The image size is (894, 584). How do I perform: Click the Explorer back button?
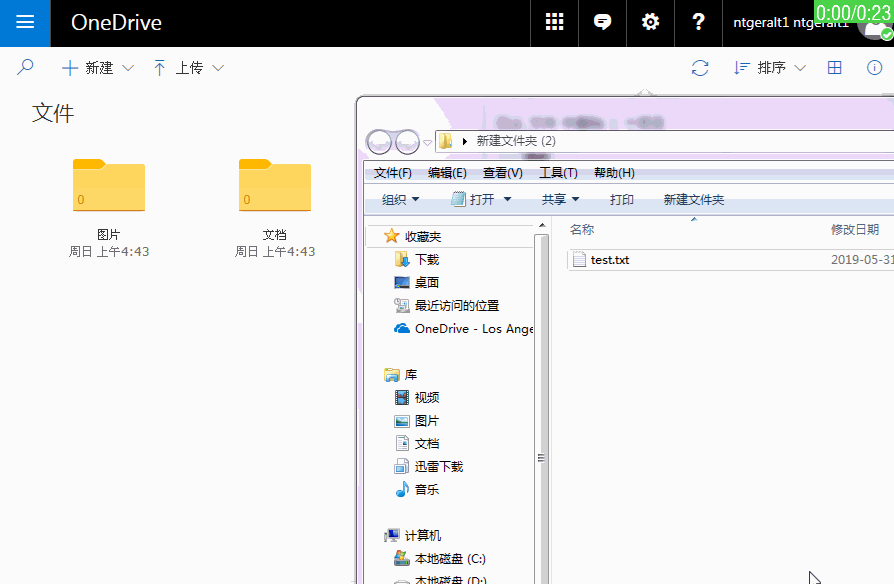[x=379, y=141]
